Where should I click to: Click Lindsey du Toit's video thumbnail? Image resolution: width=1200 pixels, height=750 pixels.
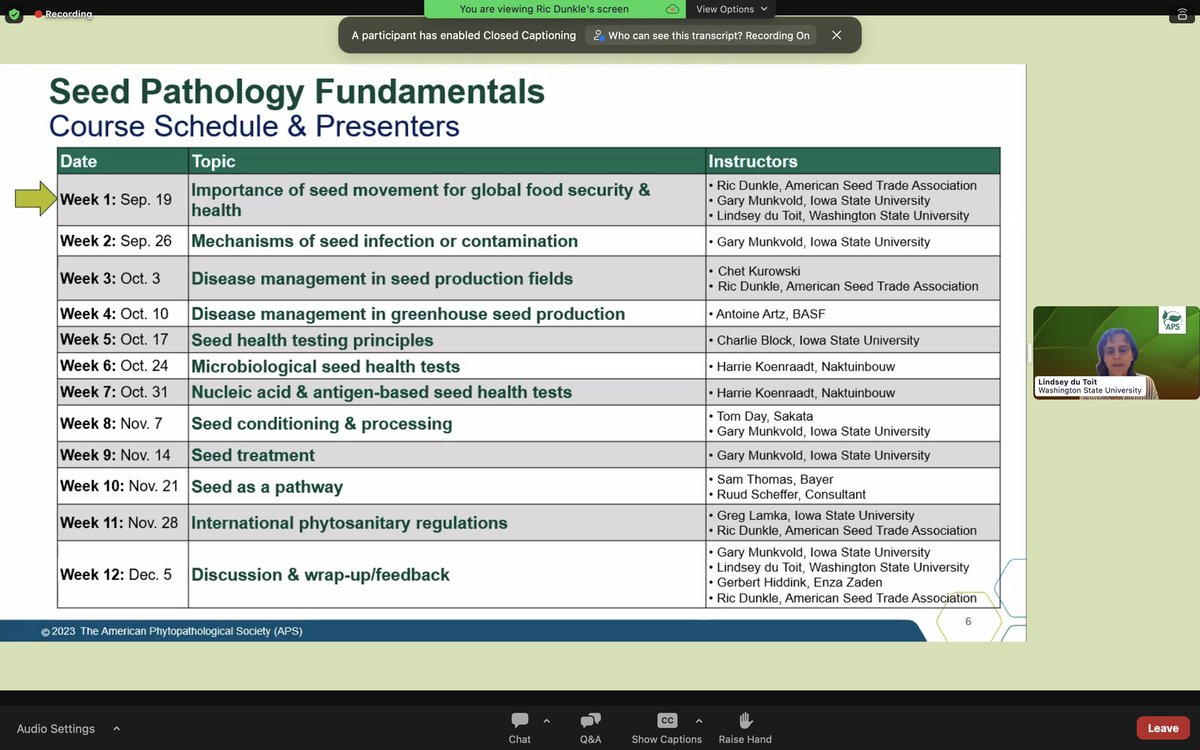click(1116, 353)
